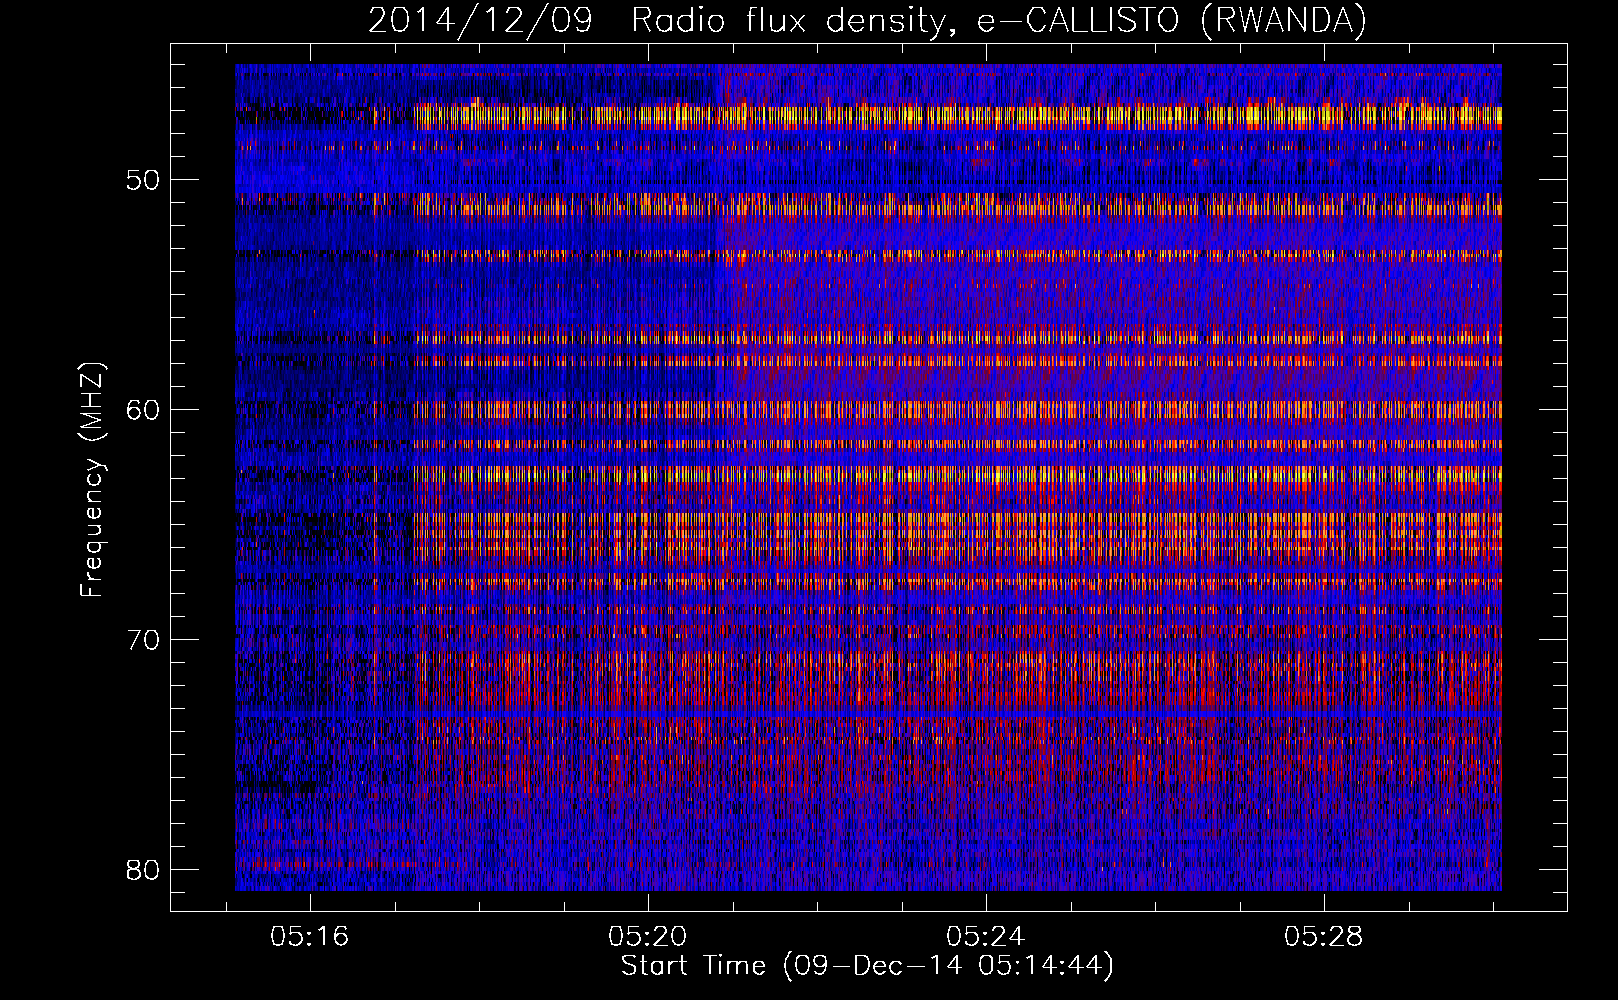This screenshot has width=1618, height=1000.
Task: Click the 80 MHz frequency tick label
Action: point(144,870)
